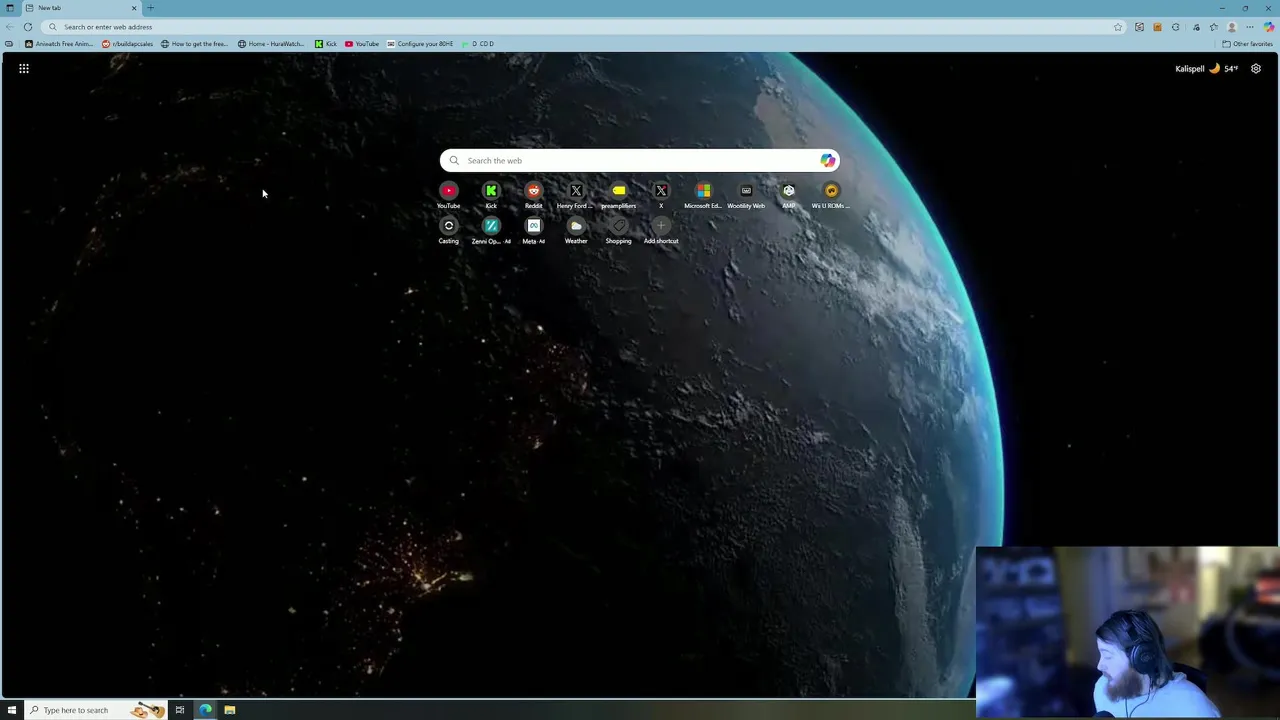This screenshot has height=720, width=1280.
Task: Click the Search the web box
Action: (x=639, y=160)
